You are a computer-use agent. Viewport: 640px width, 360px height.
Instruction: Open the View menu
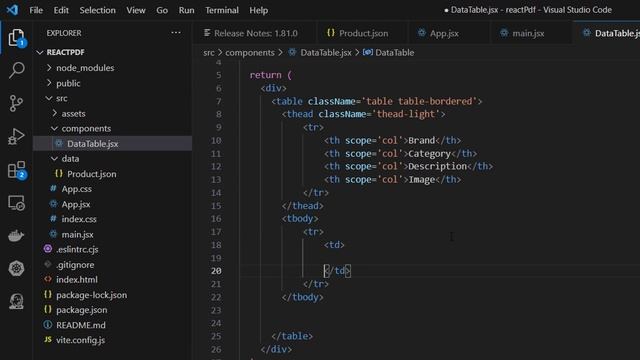click(136, 10)
